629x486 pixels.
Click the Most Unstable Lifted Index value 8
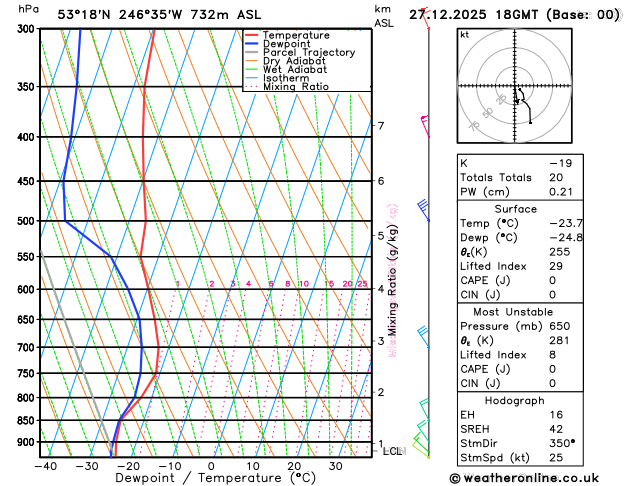(553, 354)
